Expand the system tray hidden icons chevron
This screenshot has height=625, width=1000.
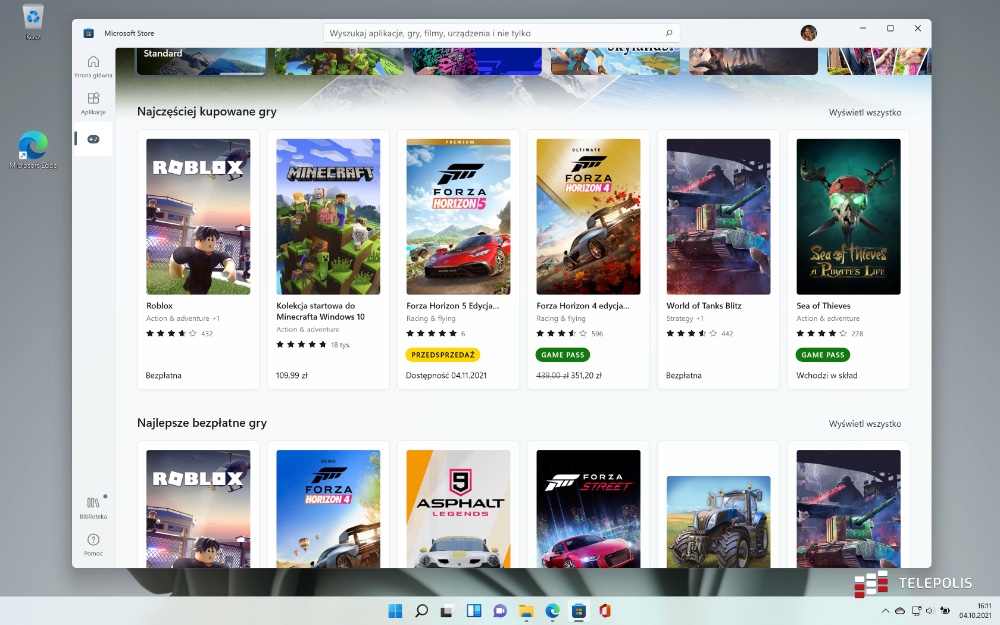pos(885,610)
